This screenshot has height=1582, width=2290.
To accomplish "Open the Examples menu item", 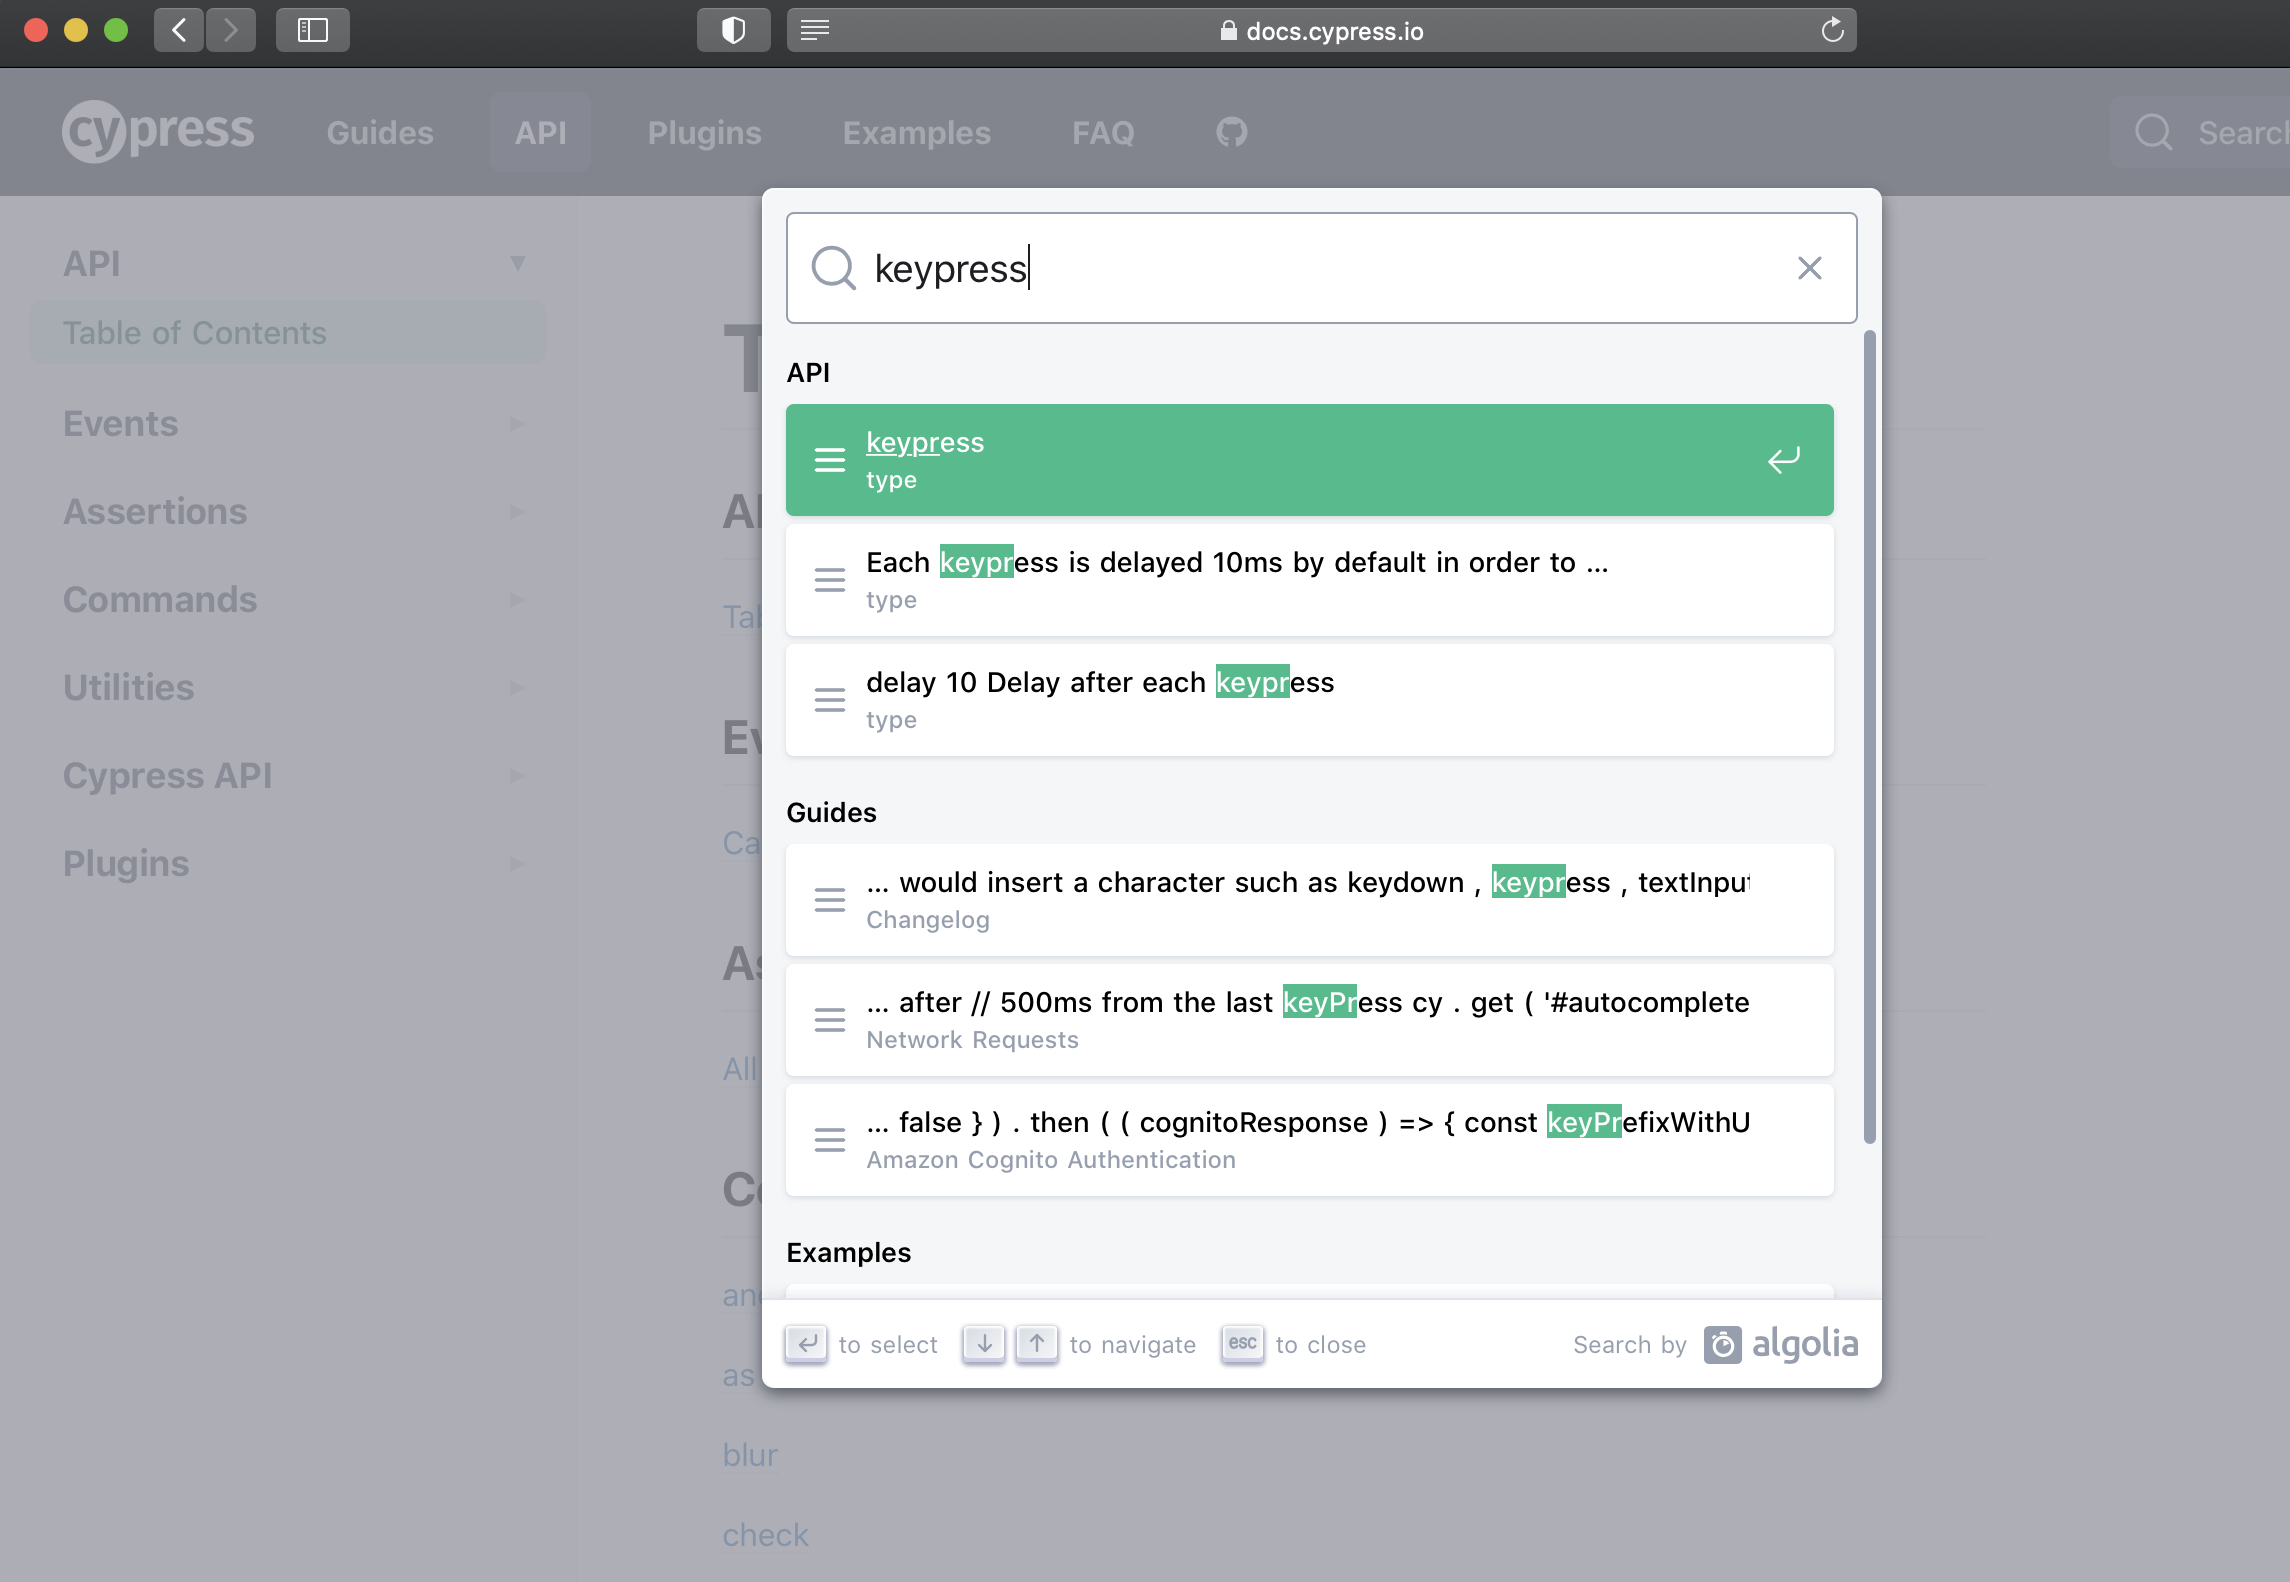I will pos(916,131).
